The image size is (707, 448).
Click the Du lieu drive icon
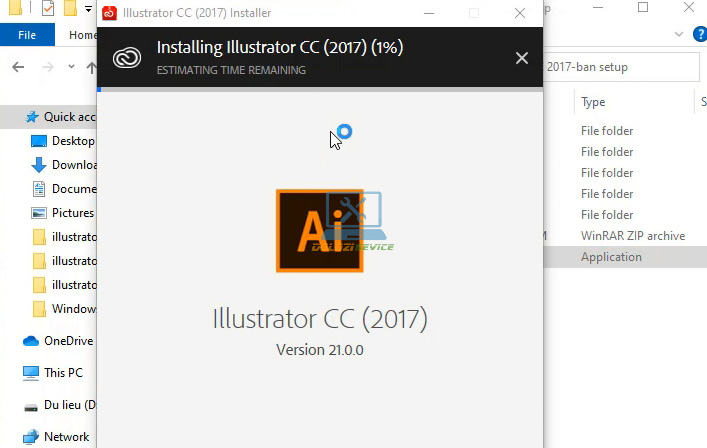pos(31,407)
